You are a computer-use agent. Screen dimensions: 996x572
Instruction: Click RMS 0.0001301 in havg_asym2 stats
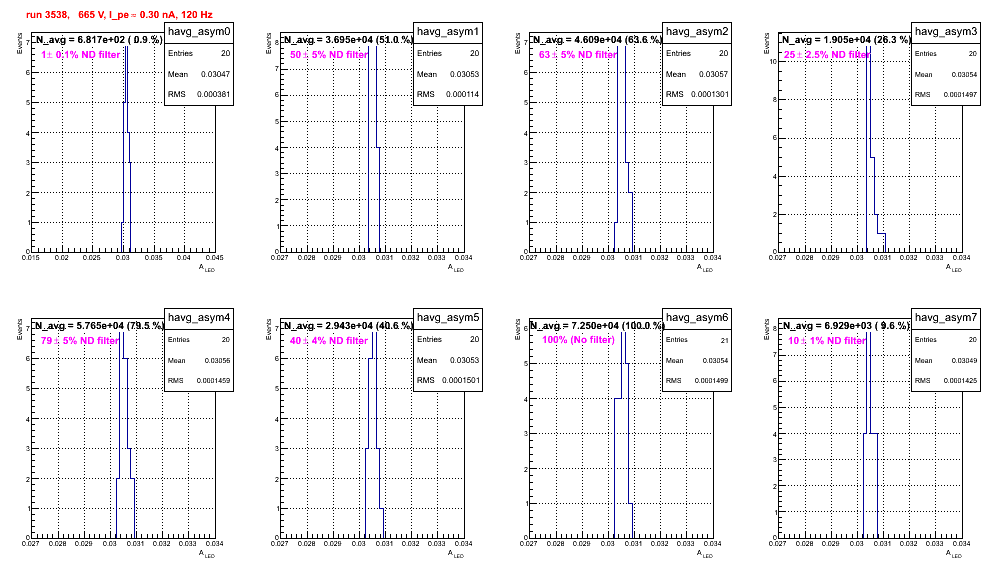pos(697,94)
